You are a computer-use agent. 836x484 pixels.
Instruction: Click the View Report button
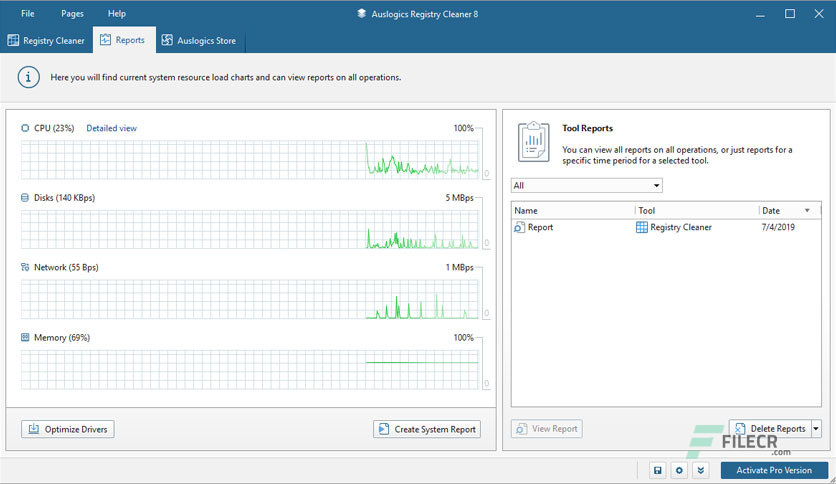pos(546,429)
